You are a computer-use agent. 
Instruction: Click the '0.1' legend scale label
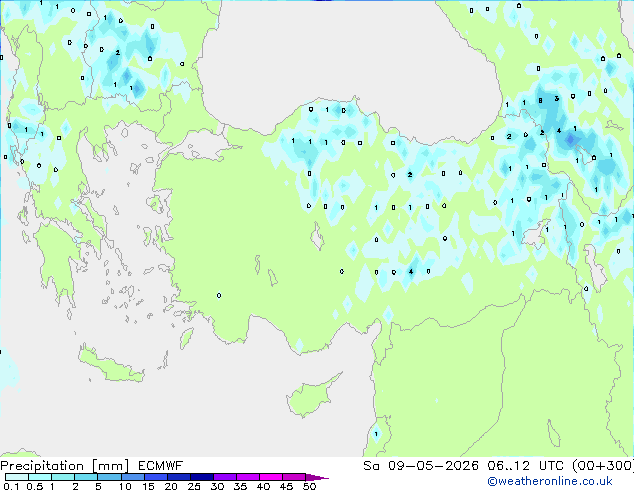click(x=11, y=486)
